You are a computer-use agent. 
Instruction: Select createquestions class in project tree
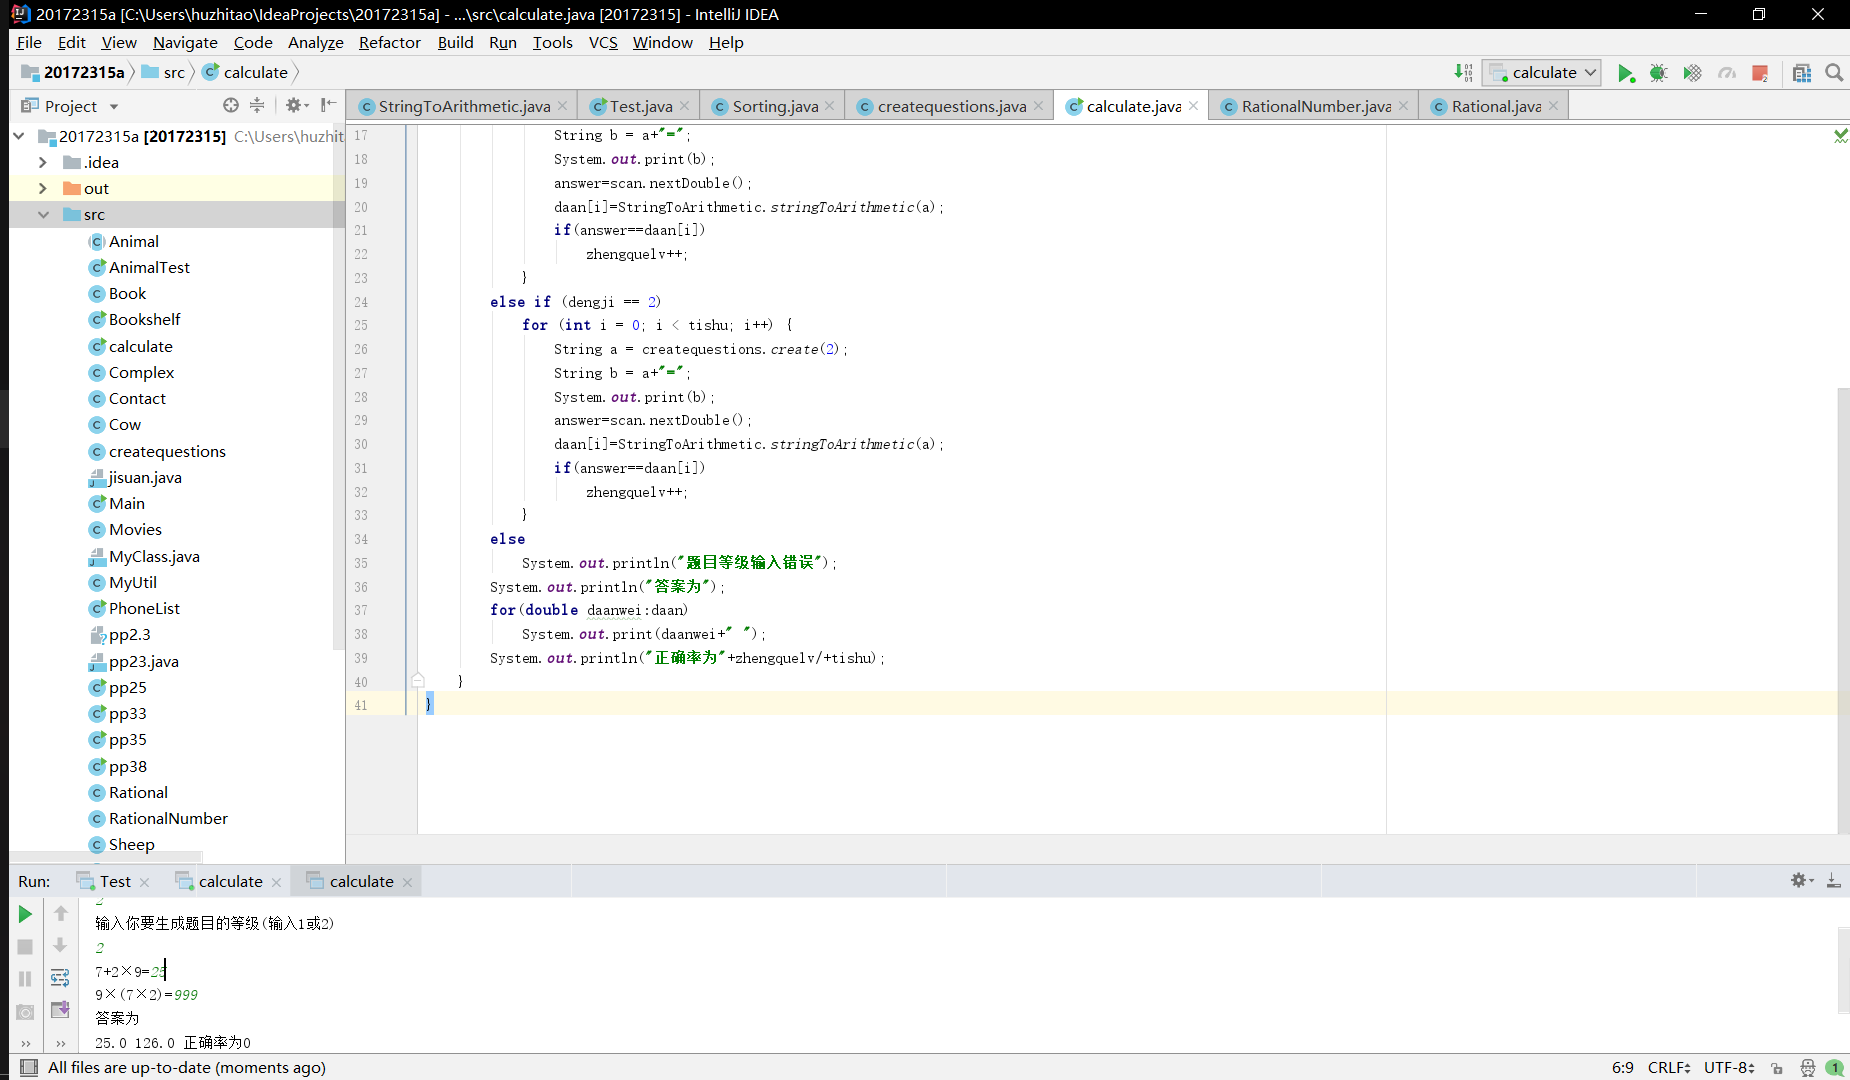pos(167,451)
